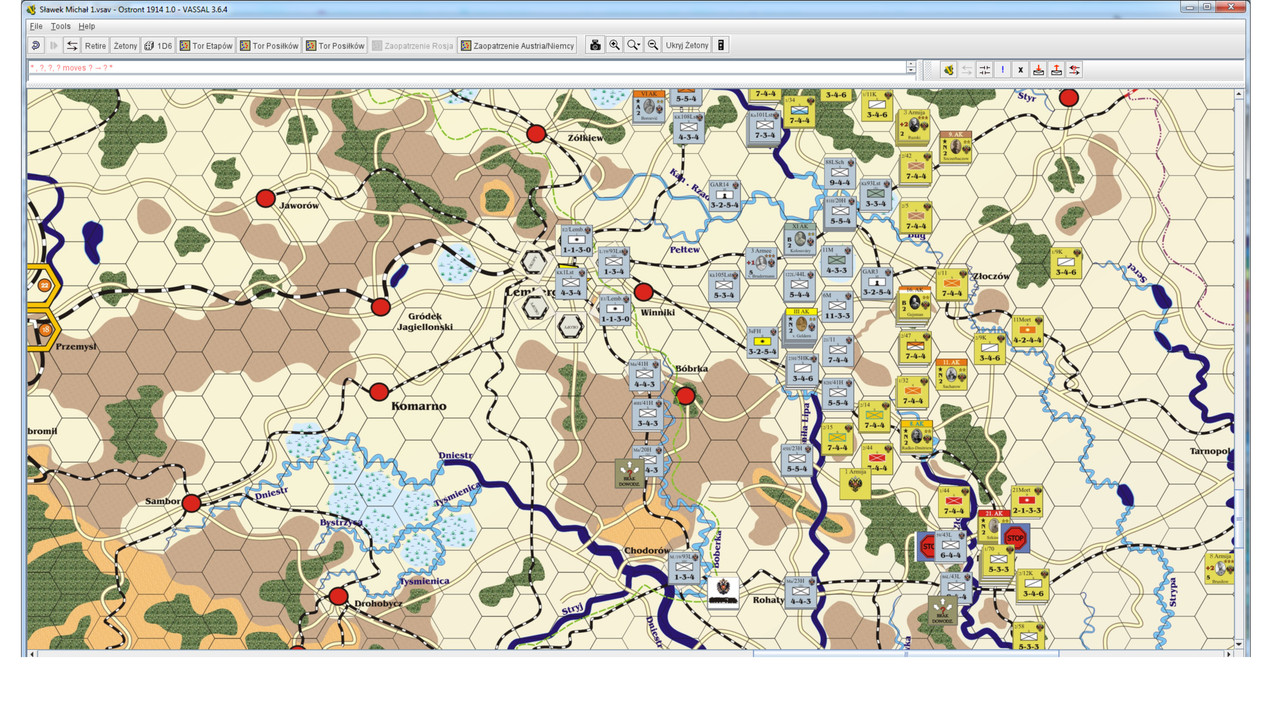Open the File menu
Viewport: 1280px width, 722px height.
(36, 26)
